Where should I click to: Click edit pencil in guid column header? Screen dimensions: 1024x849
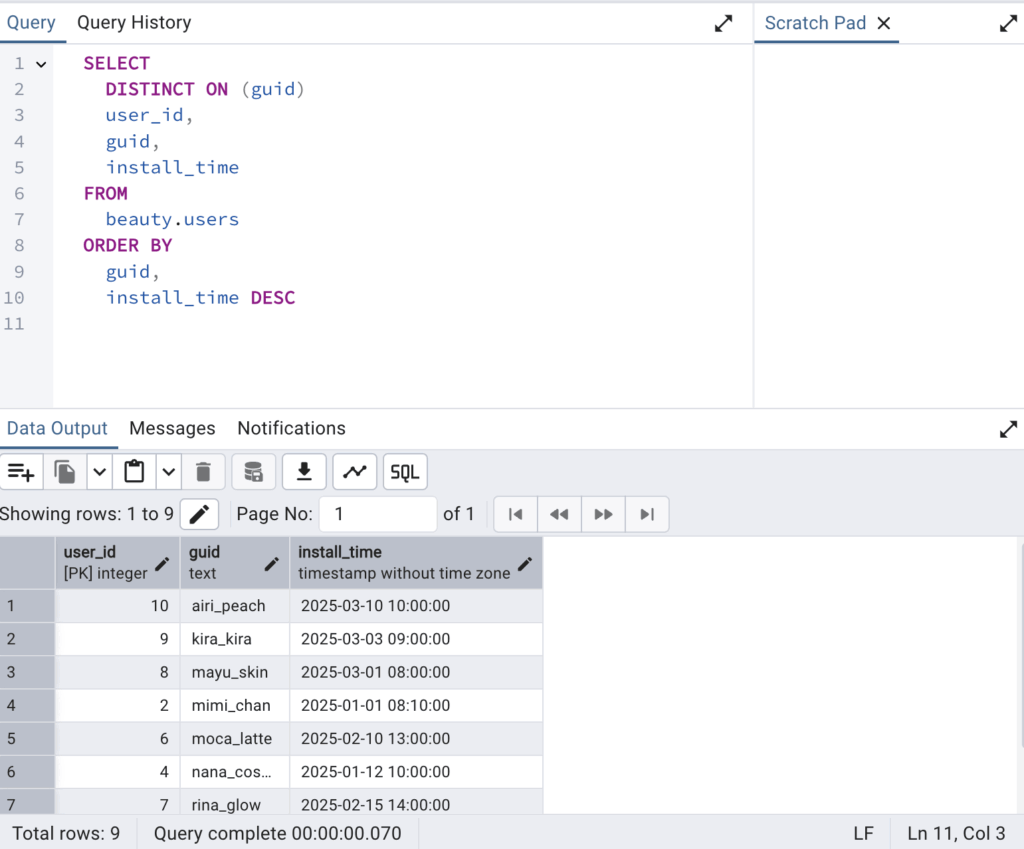click(x=272, y=563)
